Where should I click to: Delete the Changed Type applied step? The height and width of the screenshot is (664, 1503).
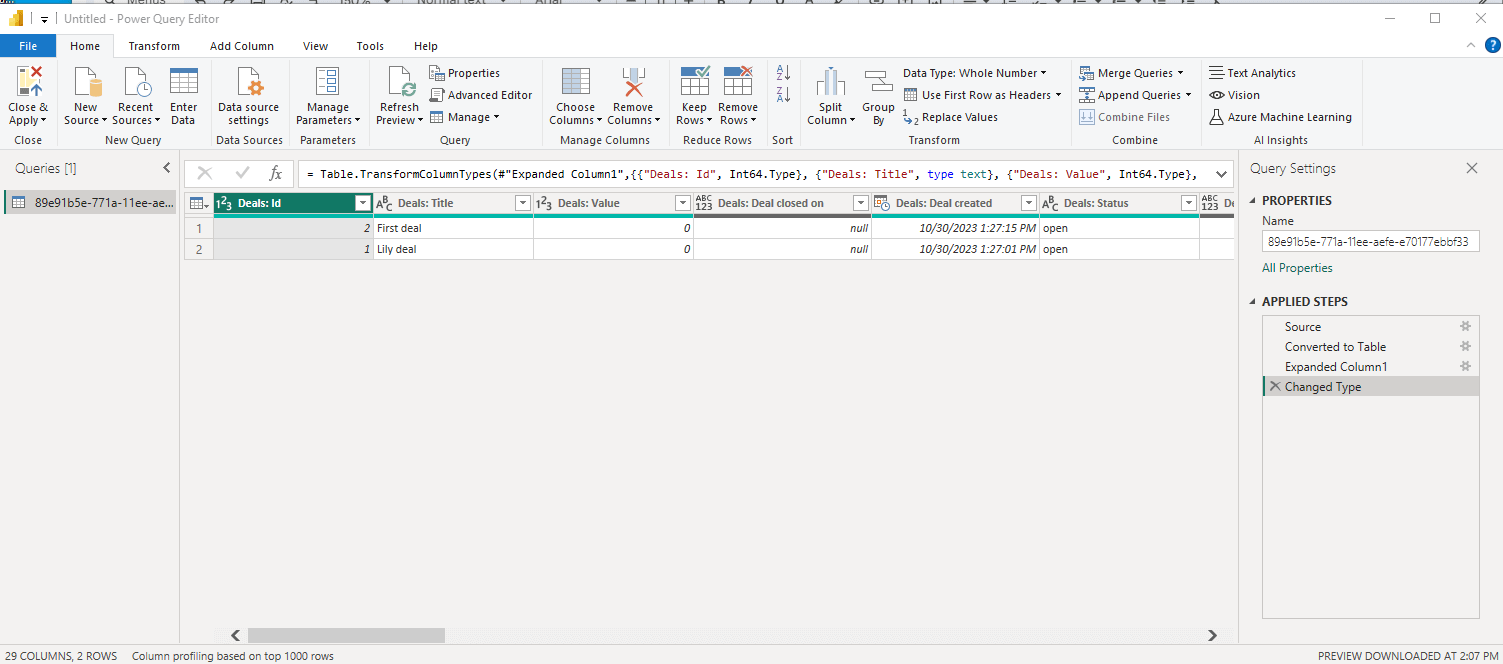[x=1274, y=386]
